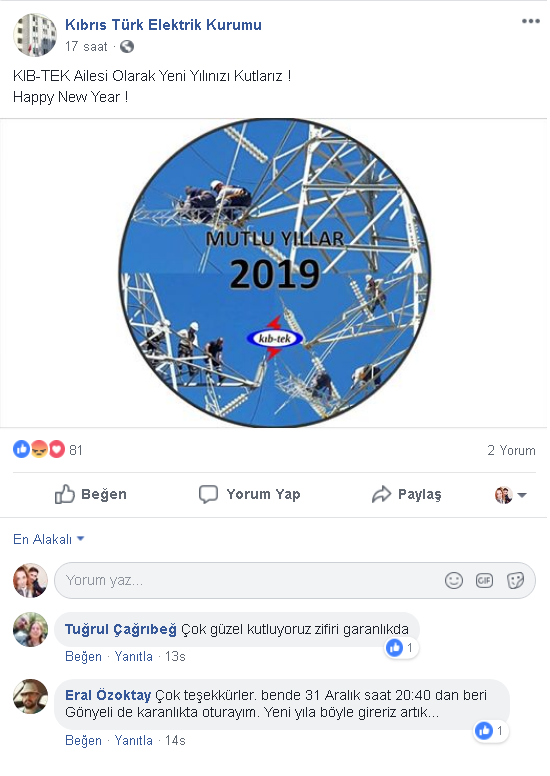Open Kıbrıs Türk Elektrik Kurumu page link
This screenshot has width=550, height=776.
point(163,25)
